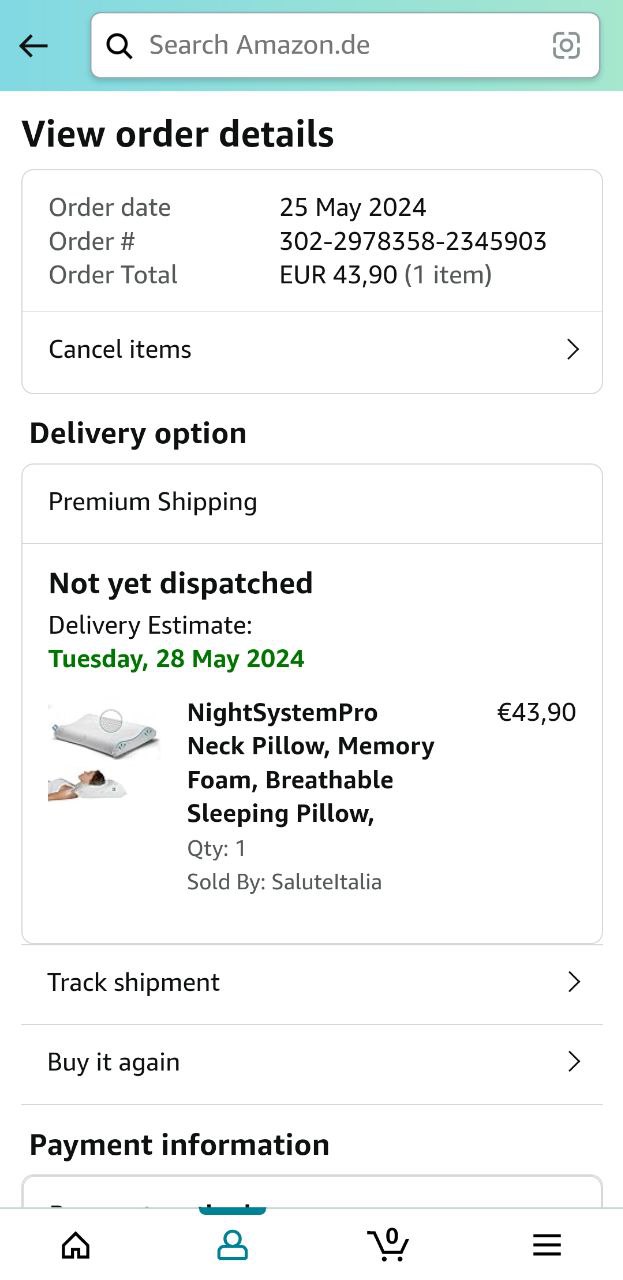The height and width of the screenshot is (1280, 623).
Task: Go to Home tab icon
Action: pos(76,1244)
